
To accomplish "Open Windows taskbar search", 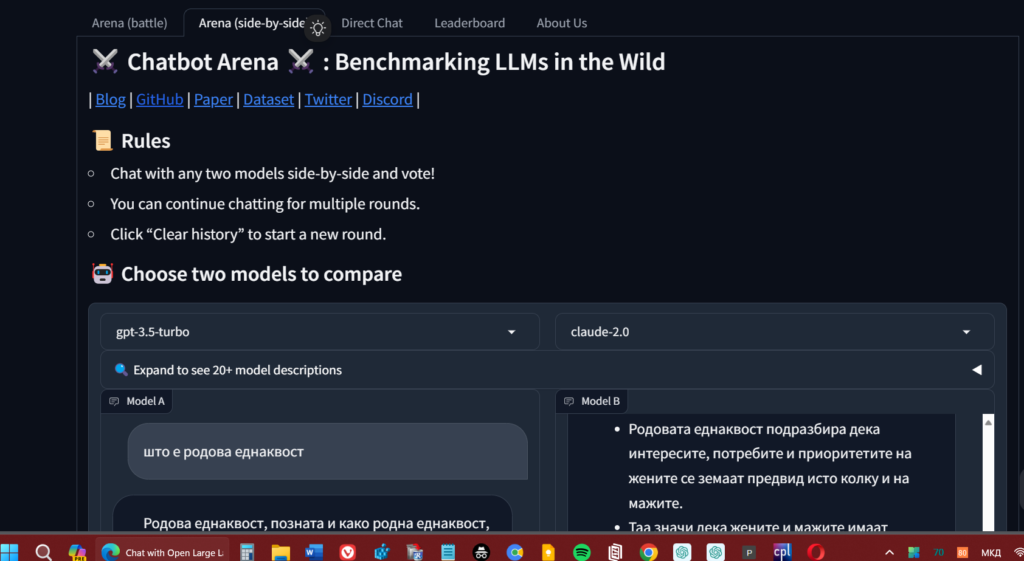I will coord(44,553).
